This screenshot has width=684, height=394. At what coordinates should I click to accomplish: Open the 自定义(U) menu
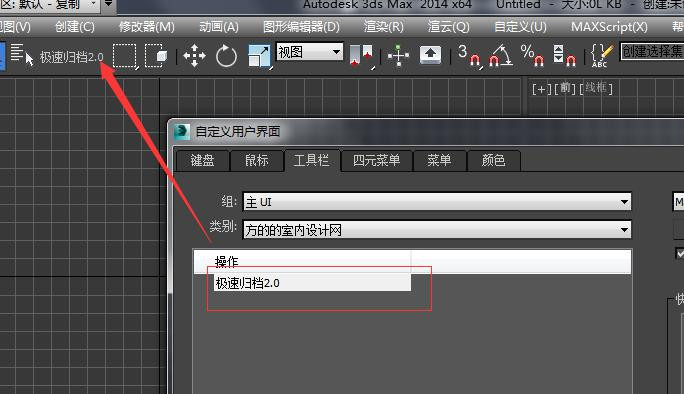pos(520,27)
